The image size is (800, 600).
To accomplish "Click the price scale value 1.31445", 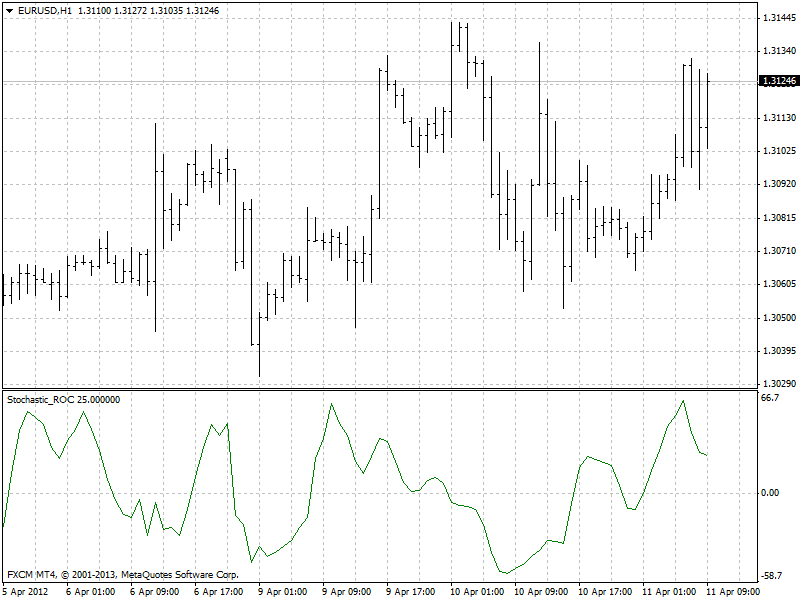I will pyautogui.click(x=780, y=18).
